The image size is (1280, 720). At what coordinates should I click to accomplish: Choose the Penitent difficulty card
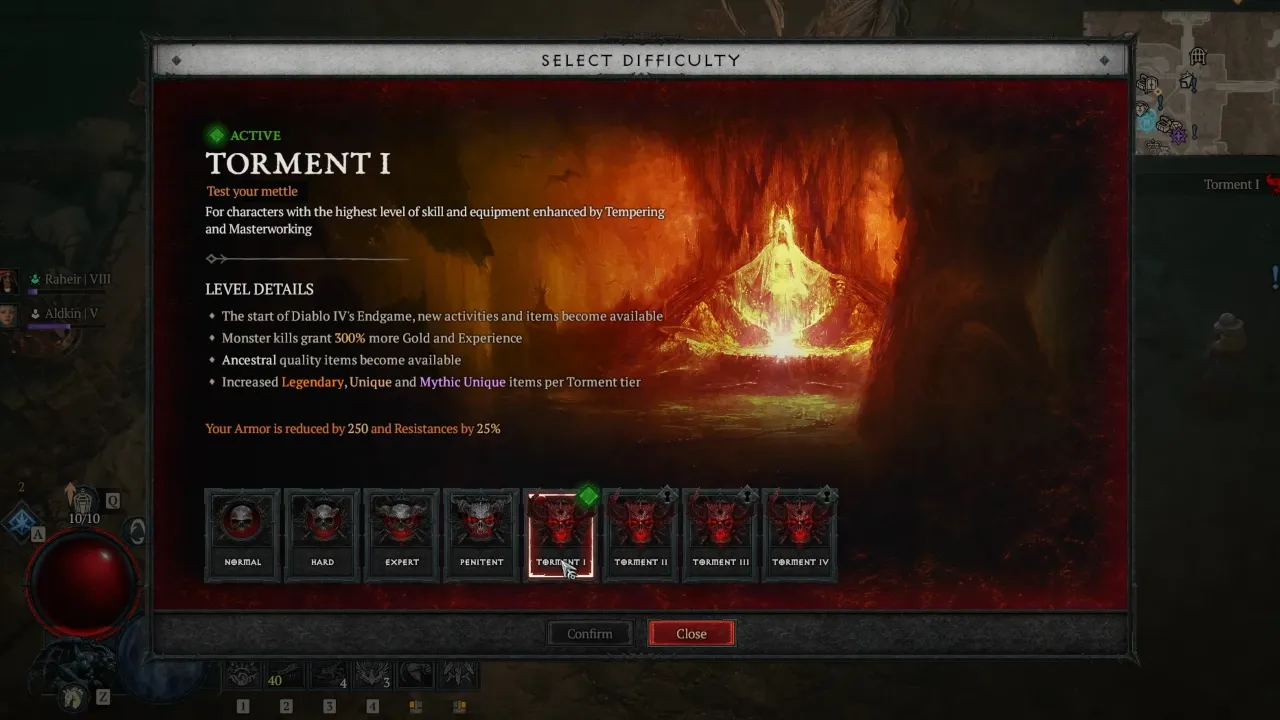(x=481, y=535)
